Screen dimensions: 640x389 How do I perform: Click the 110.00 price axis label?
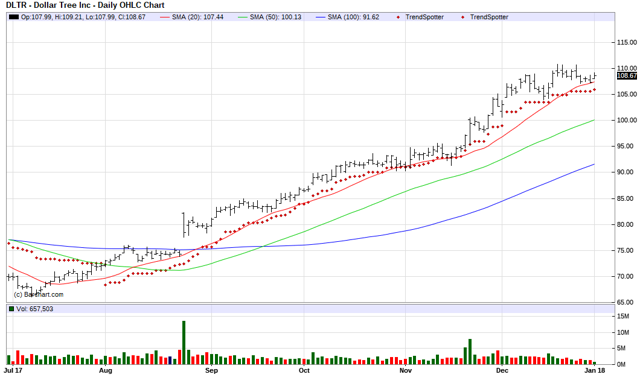click(x=627, y=68)
